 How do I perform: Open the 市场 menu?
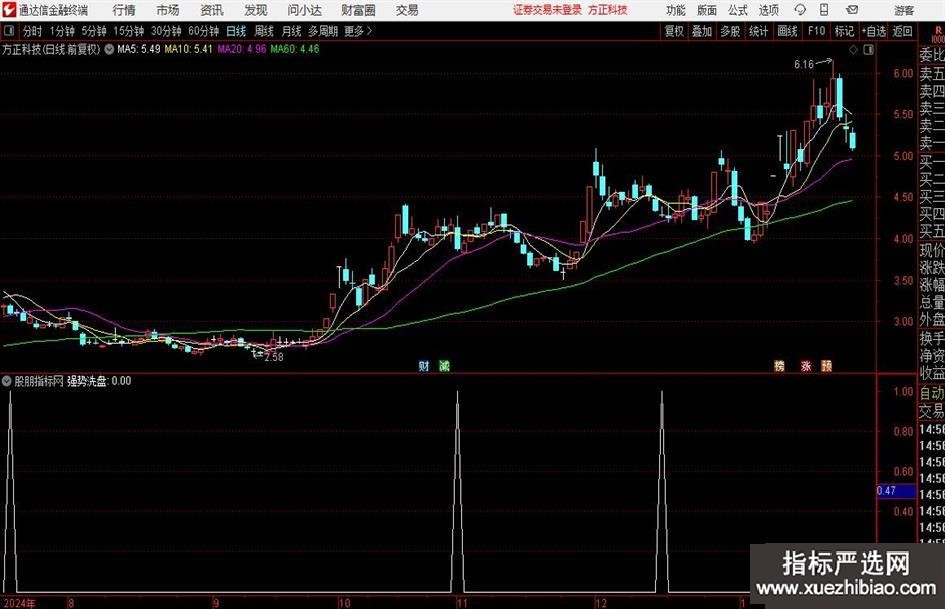pyautogui.click(x=168, y=10)
